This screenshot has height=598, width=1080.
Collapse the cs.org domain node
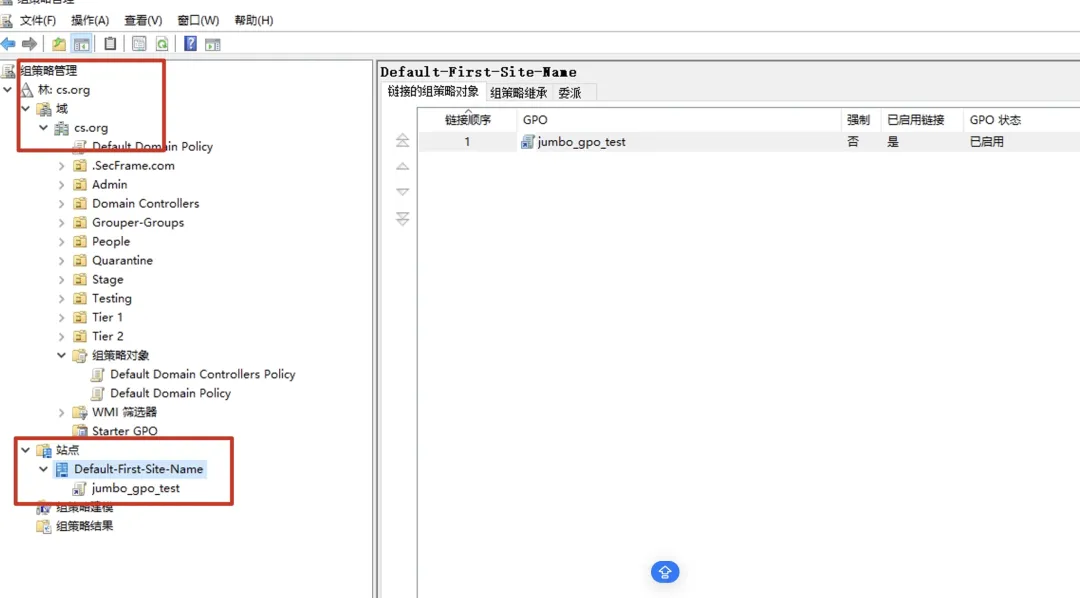tap(43, 127)
